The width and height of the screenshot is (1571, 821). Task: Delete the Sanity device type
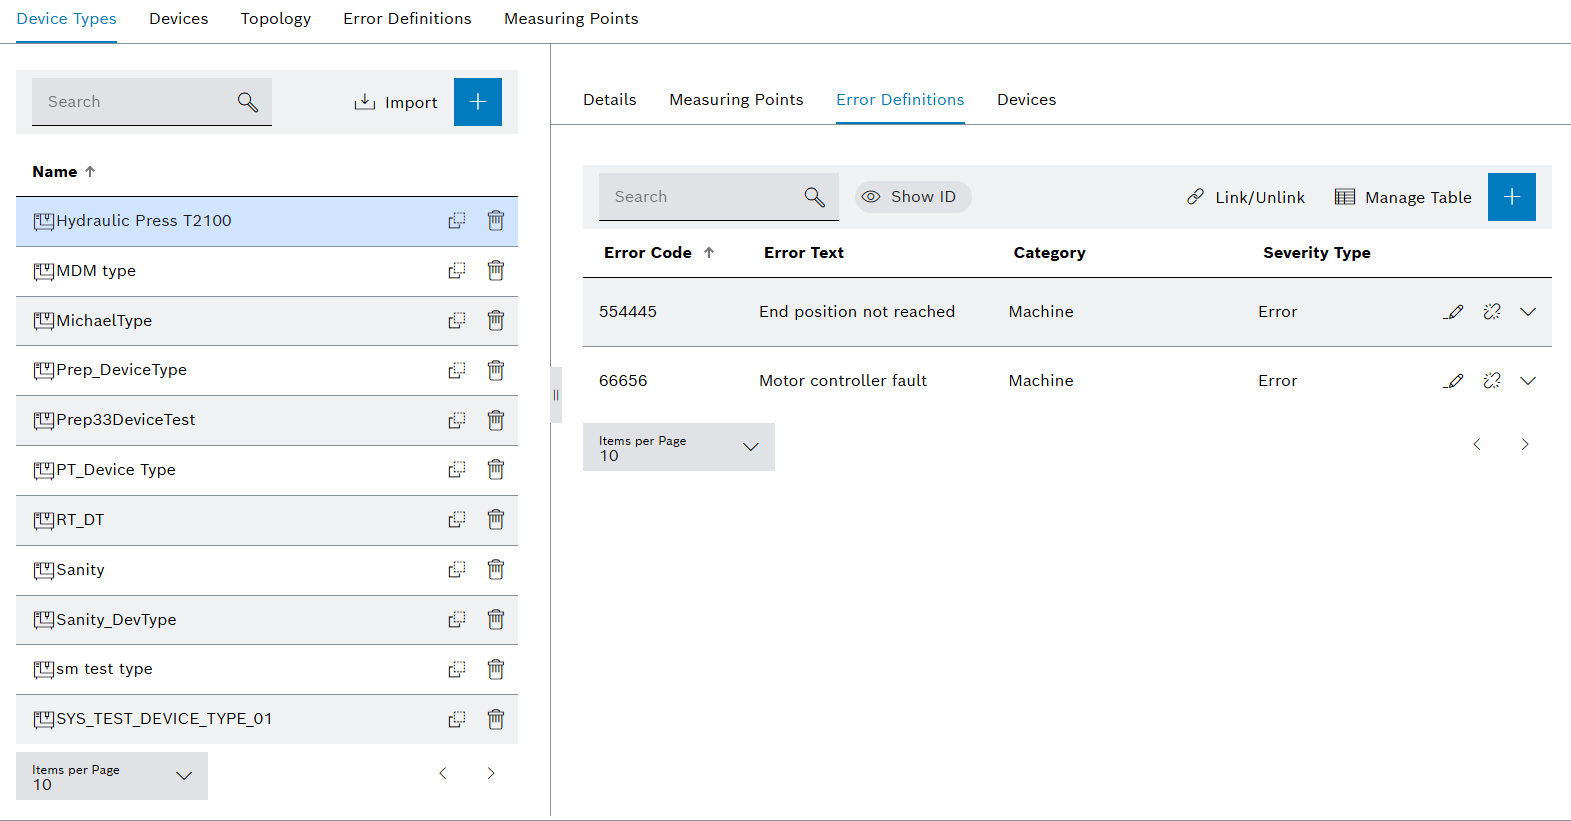click(x=495, y=570)
